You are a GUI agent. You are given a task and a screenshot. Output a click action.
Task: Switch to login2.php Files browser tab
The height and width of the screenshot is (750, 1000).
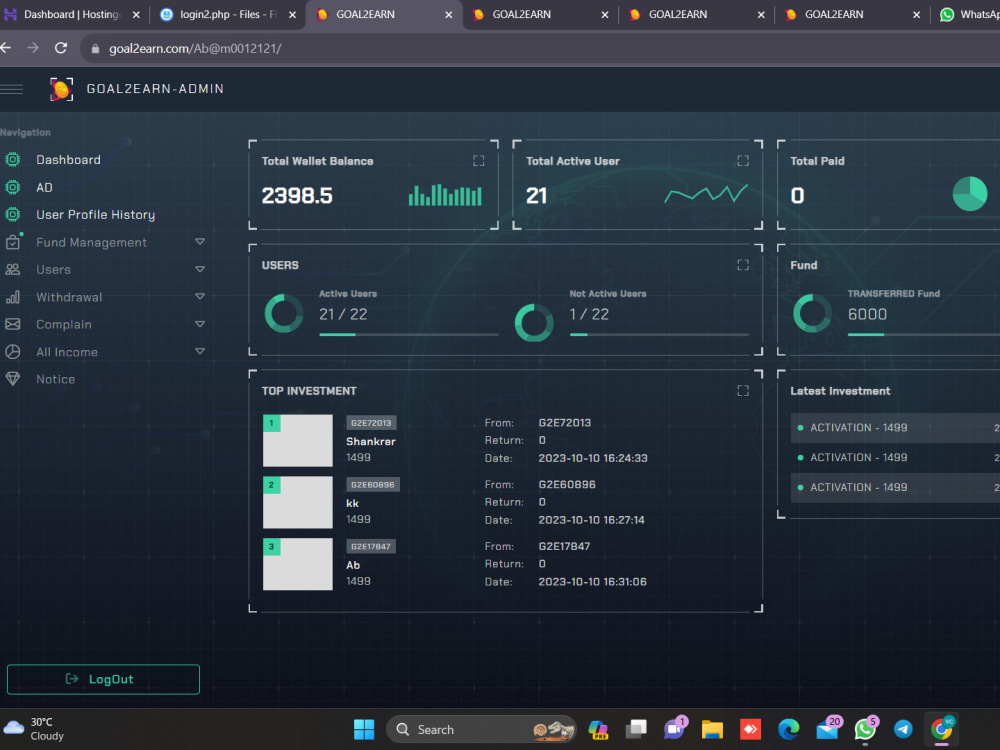(x=228, y=14)
